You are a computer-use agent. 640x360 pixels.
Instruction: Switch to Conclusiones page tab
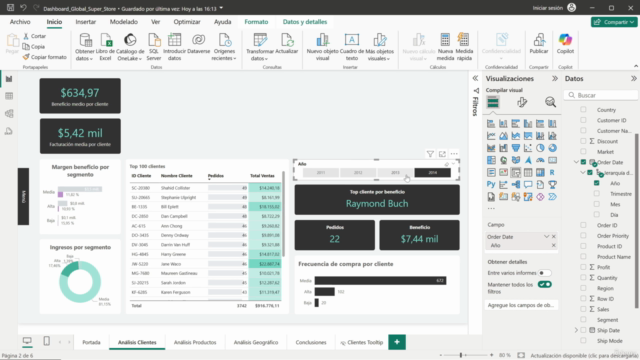coord(311,342)
